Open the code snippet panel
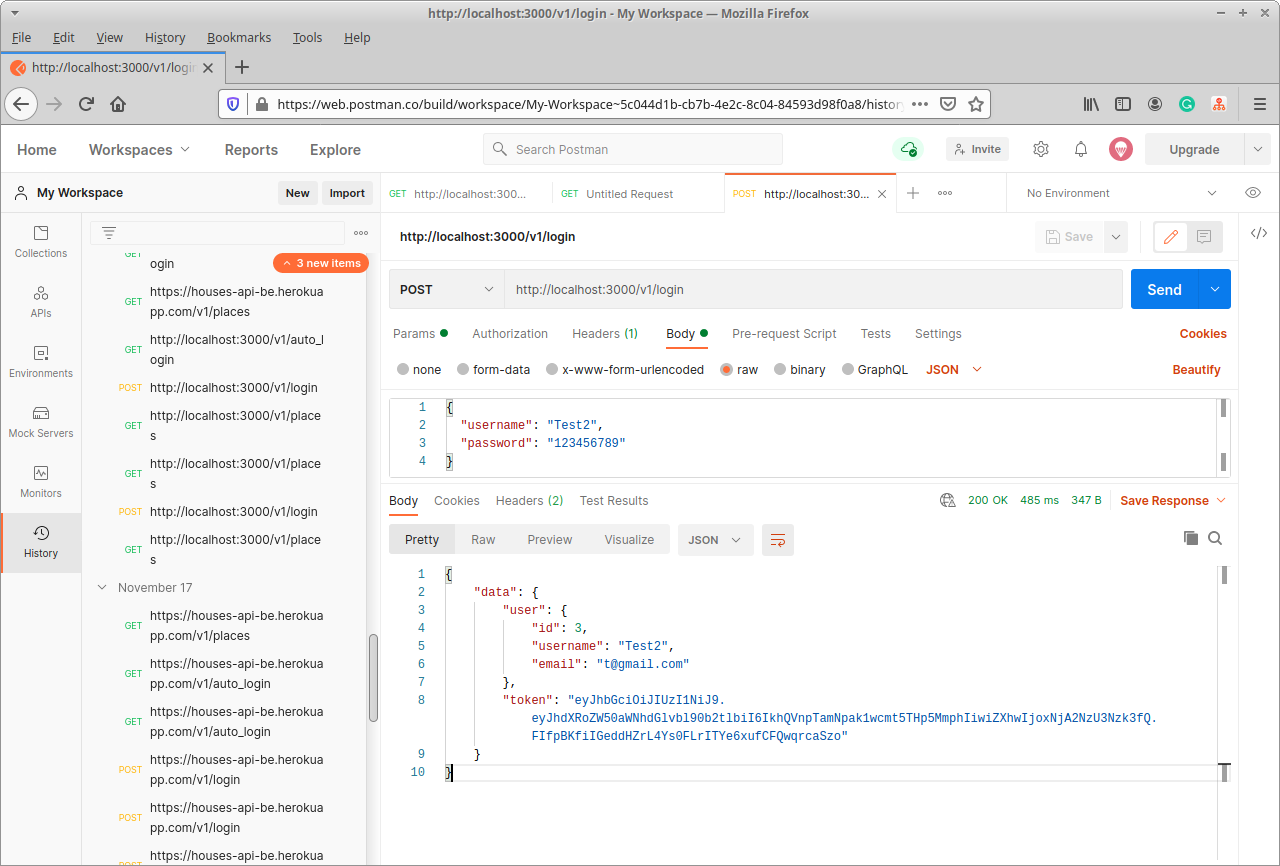Image resolution: width=1280 pixels, height=866 pixels. [x=1259, y=233]
